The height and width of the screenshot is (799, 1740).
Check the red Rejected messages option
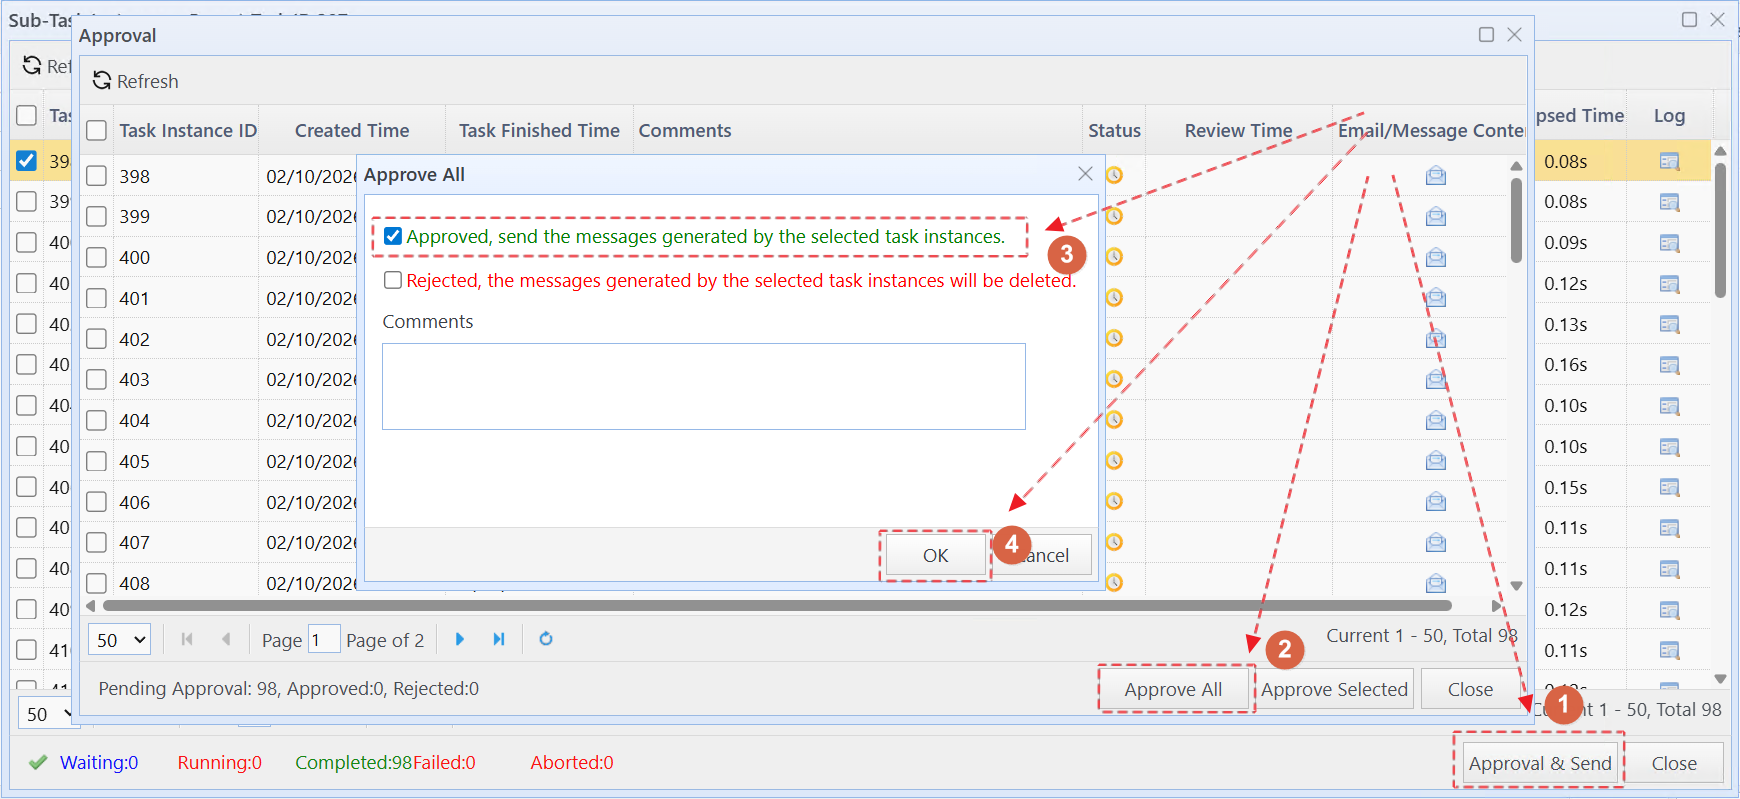click(393, 281)
